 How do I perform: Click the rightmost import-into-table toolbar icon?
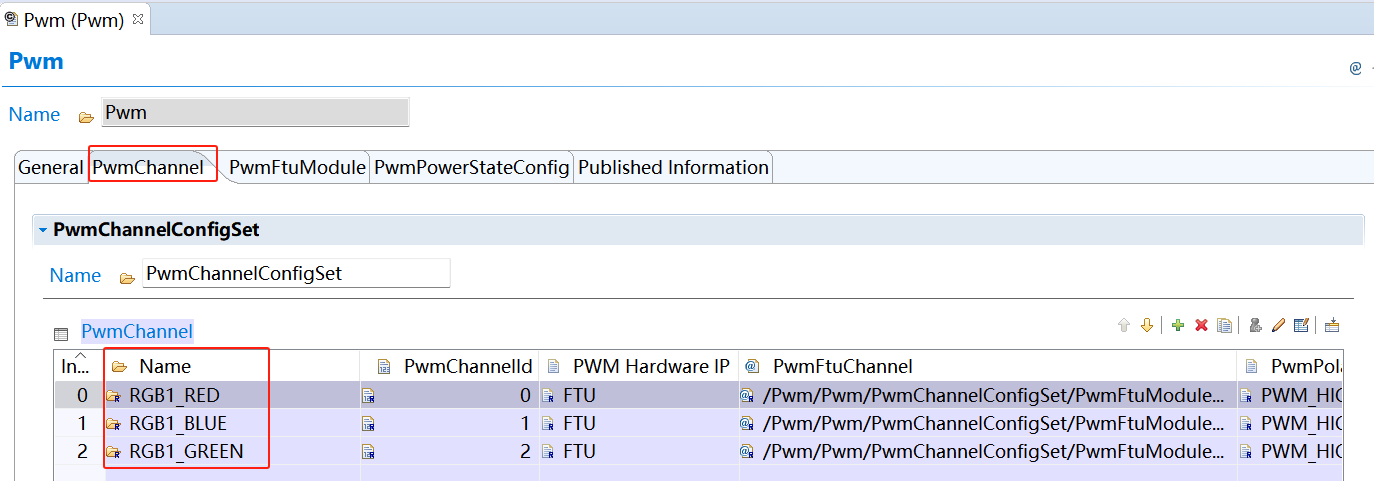(x=1331, y=325)
